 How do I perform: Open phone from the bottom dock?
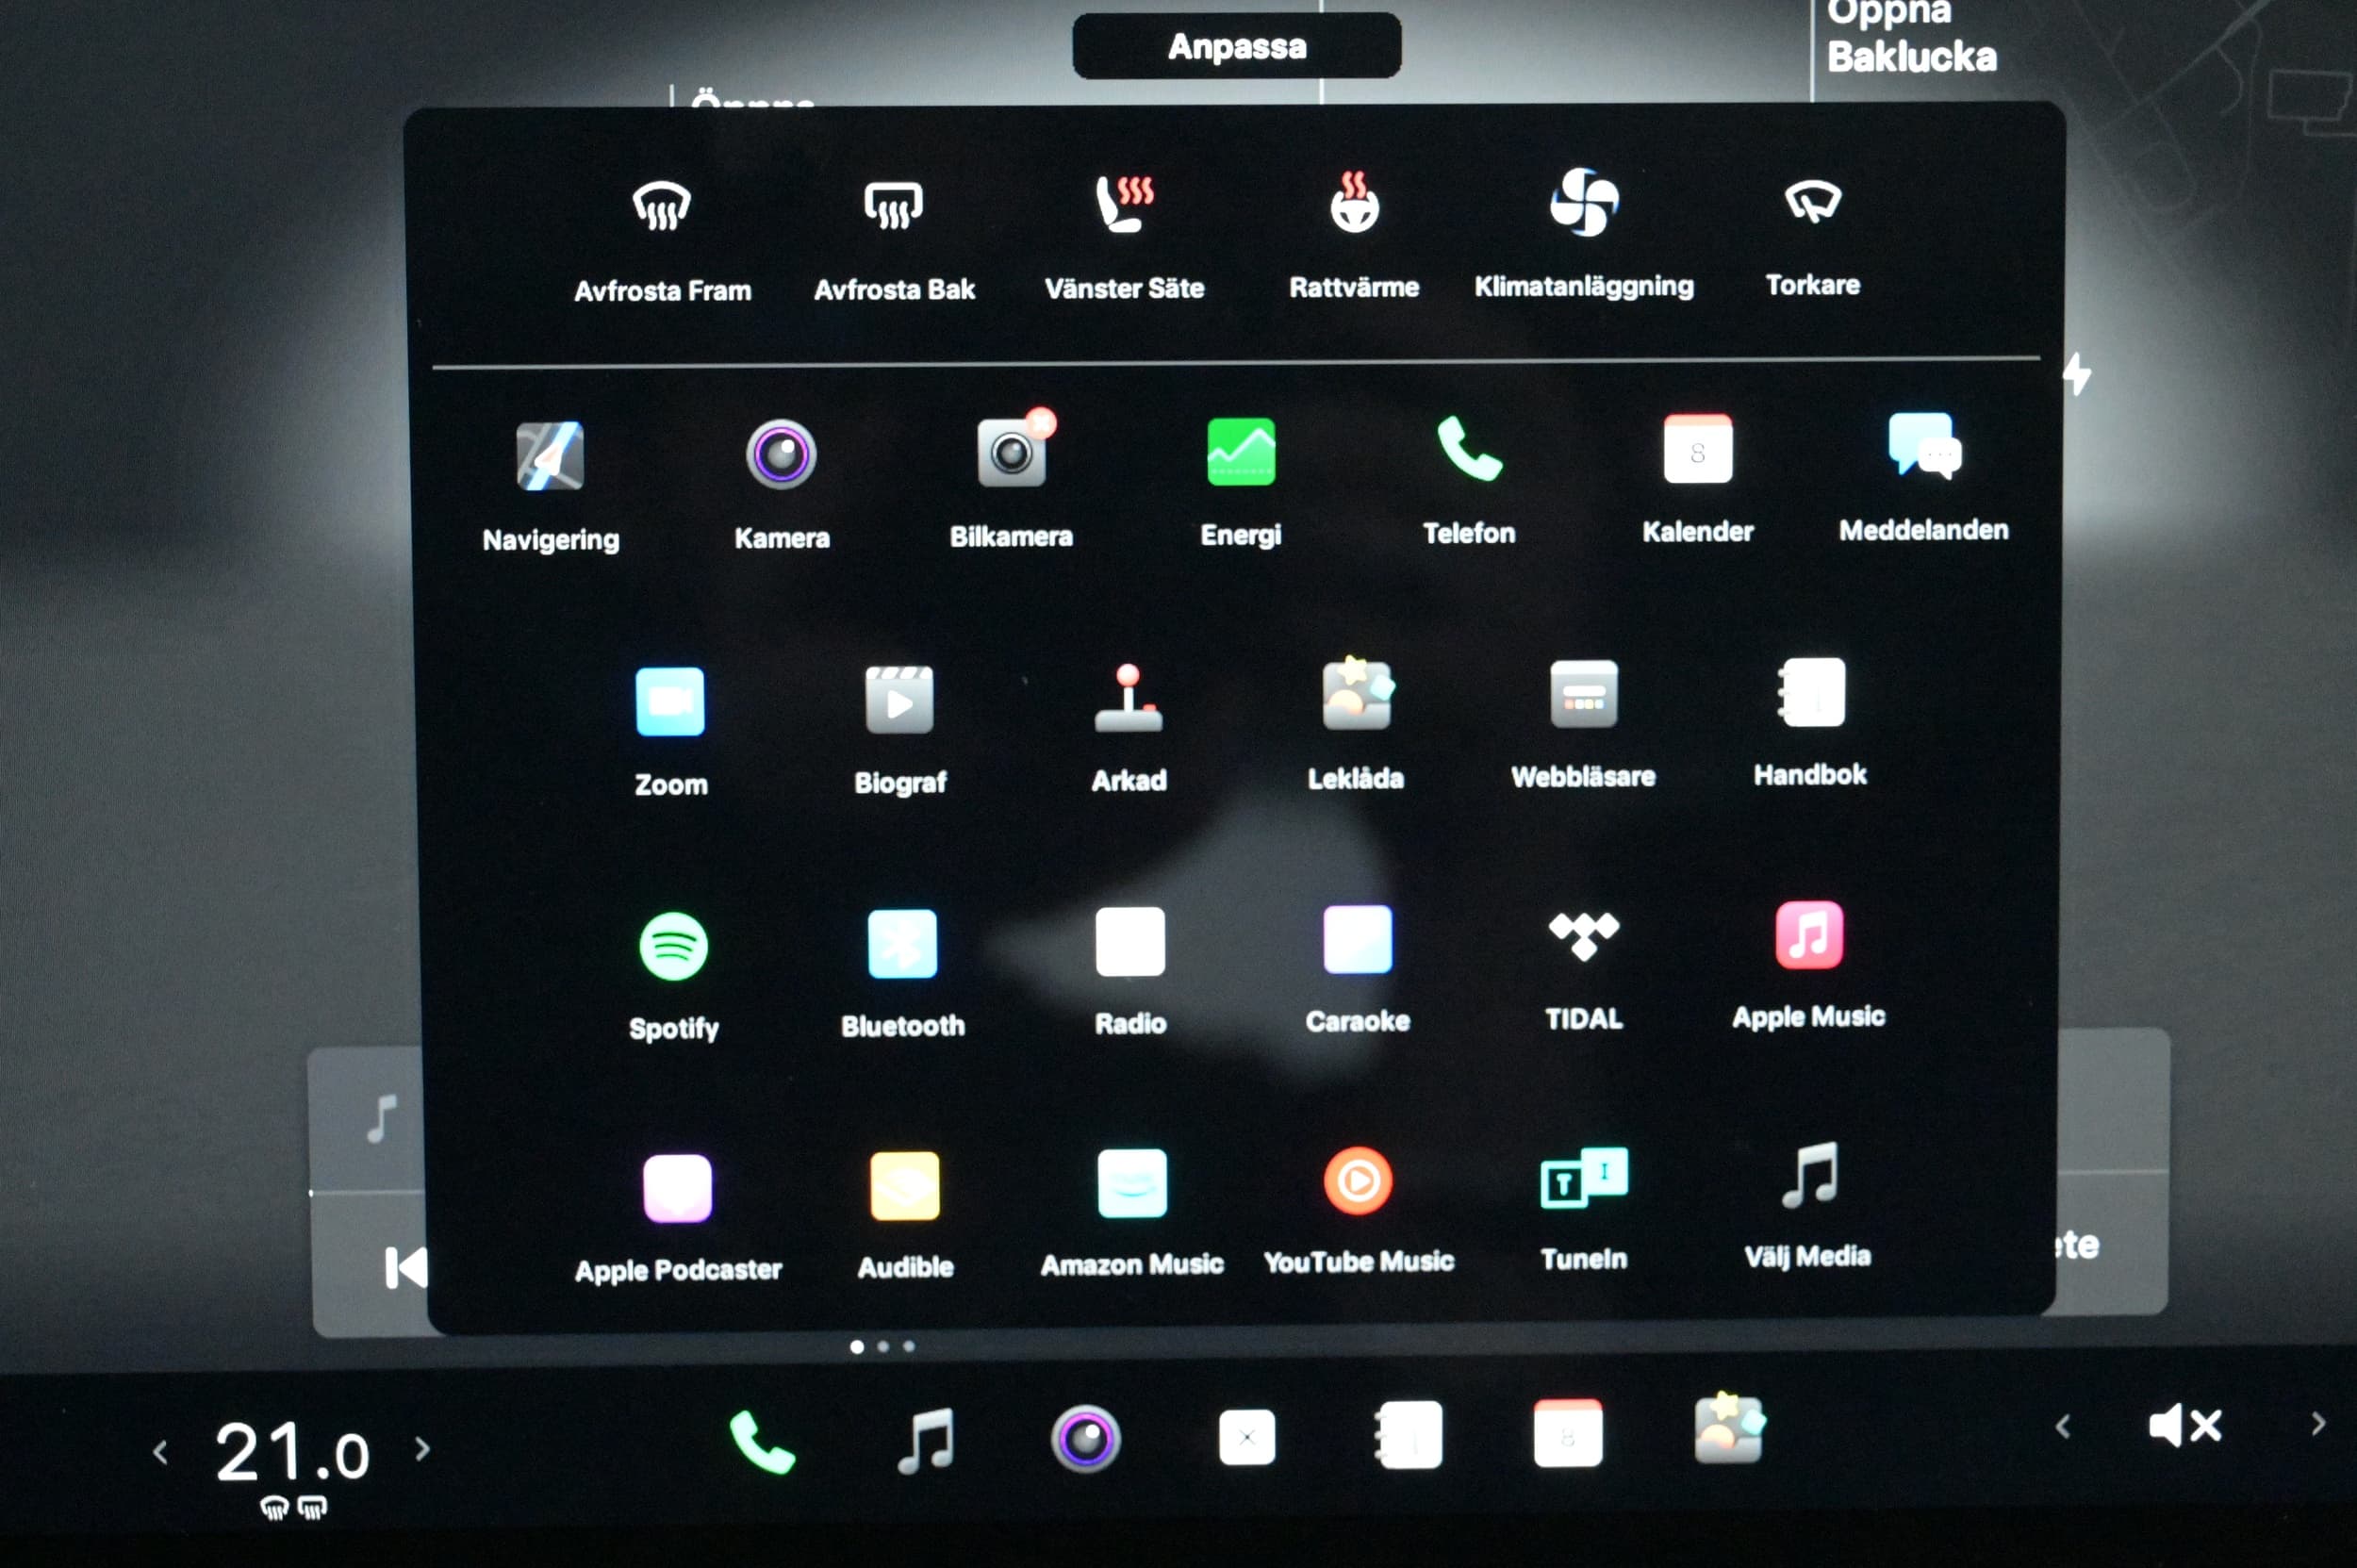coord(761,1441)
